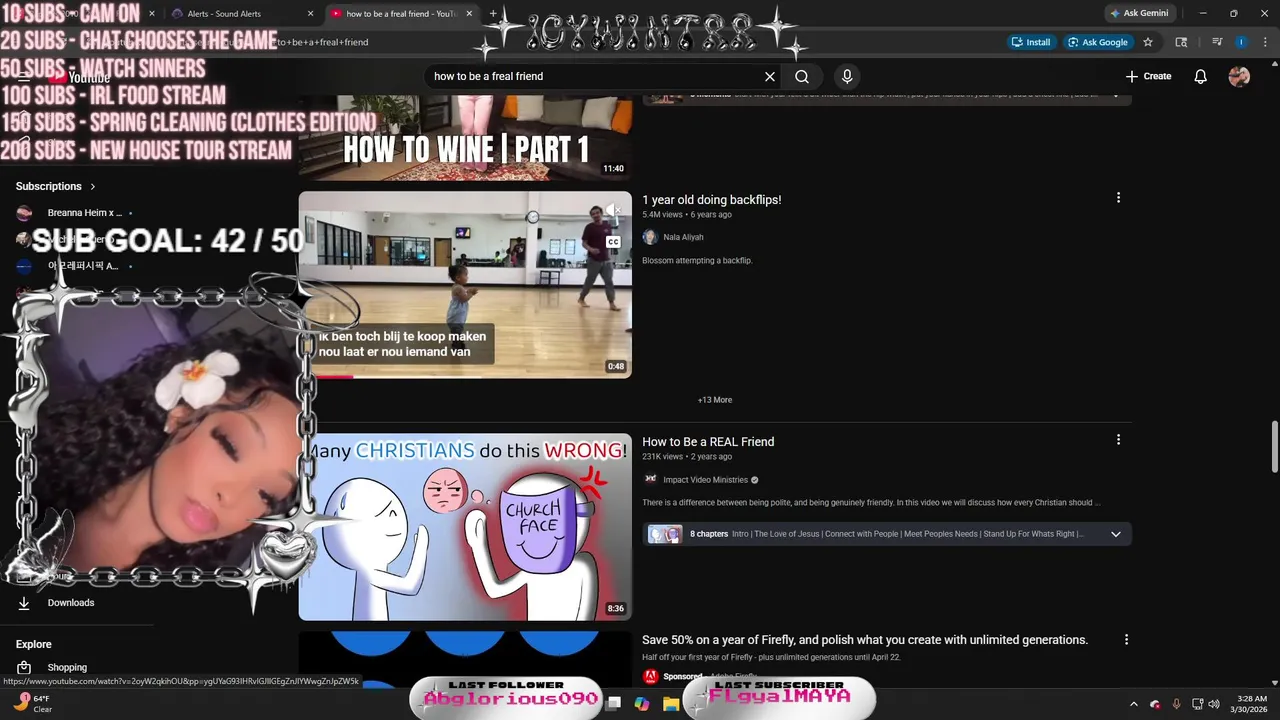Open the media controls icon in toolbar
The width and height of the screenshot is (1280, 720).
click(x=1217, y=42)
